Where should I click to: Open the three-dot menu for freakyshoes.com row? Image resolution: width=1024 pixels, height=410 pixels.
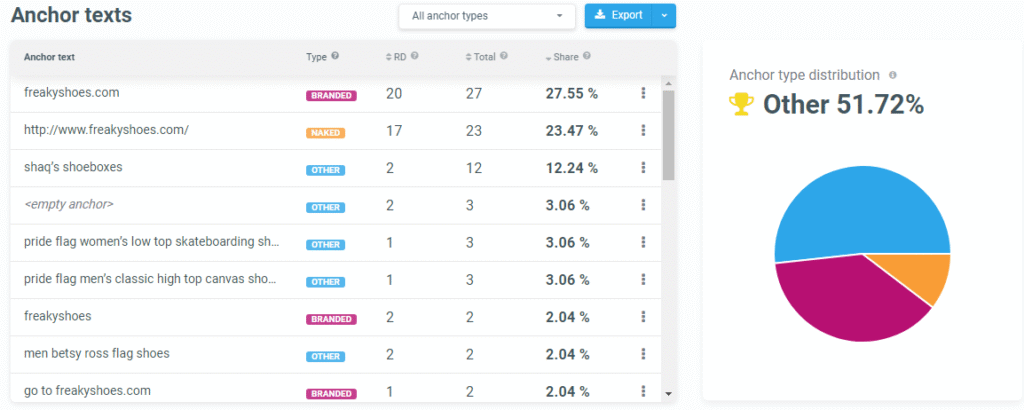pyautogui.click(x=643, y=93)
